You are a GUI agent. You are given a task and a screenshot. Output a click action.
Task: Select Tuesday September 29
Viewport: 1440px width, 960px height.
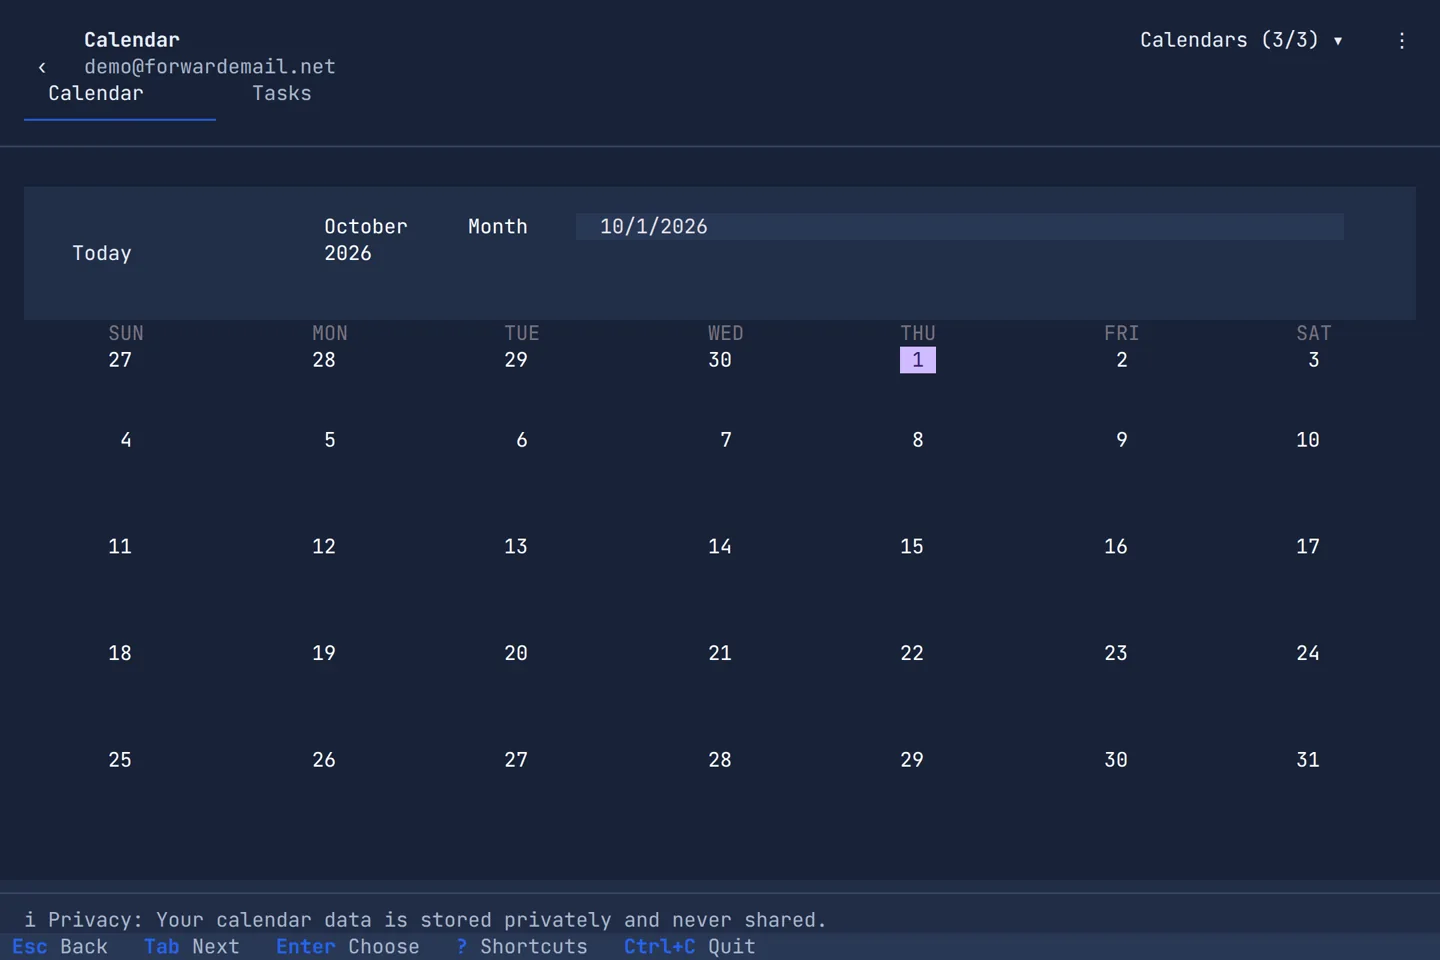[x=516, y=360]
